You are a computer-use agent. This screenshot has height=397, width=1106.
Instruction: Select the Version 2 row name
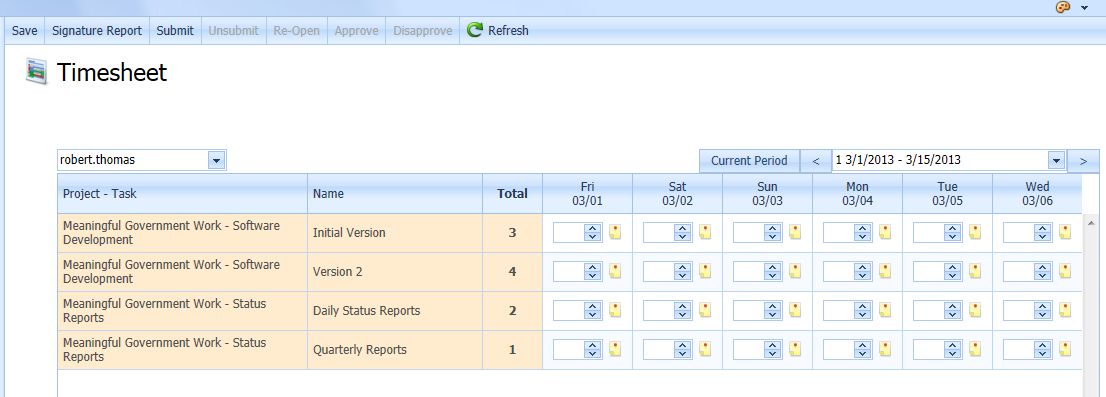(x=338, y=271)
